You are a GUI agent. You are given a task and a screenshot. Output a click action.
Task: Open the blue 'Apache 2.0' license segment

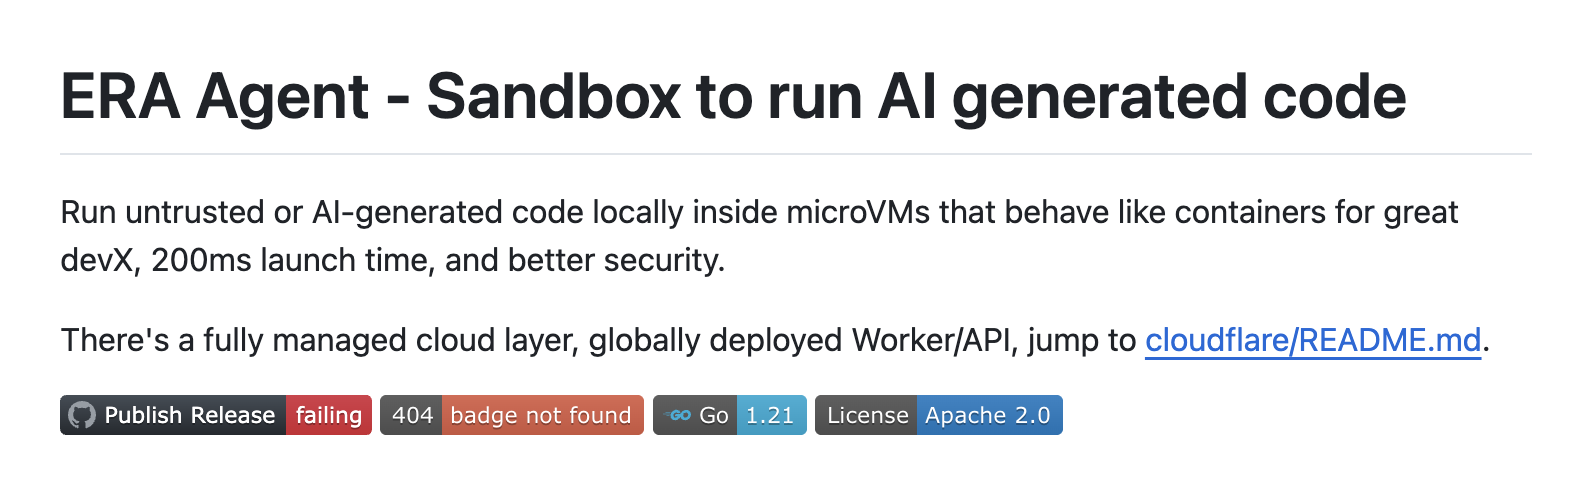pyautogui.click(x=987, y=415)
